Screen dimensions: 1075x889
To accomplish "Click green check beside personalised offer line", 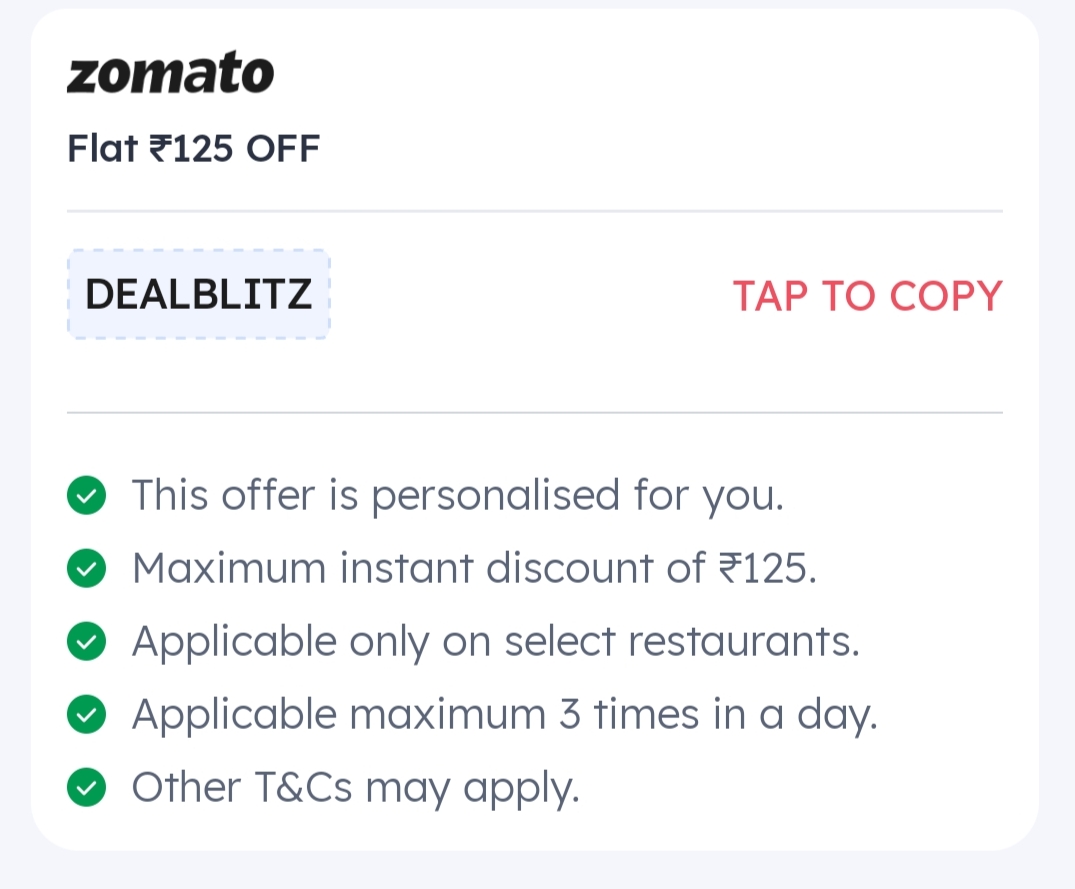I will tap(87, 495).
